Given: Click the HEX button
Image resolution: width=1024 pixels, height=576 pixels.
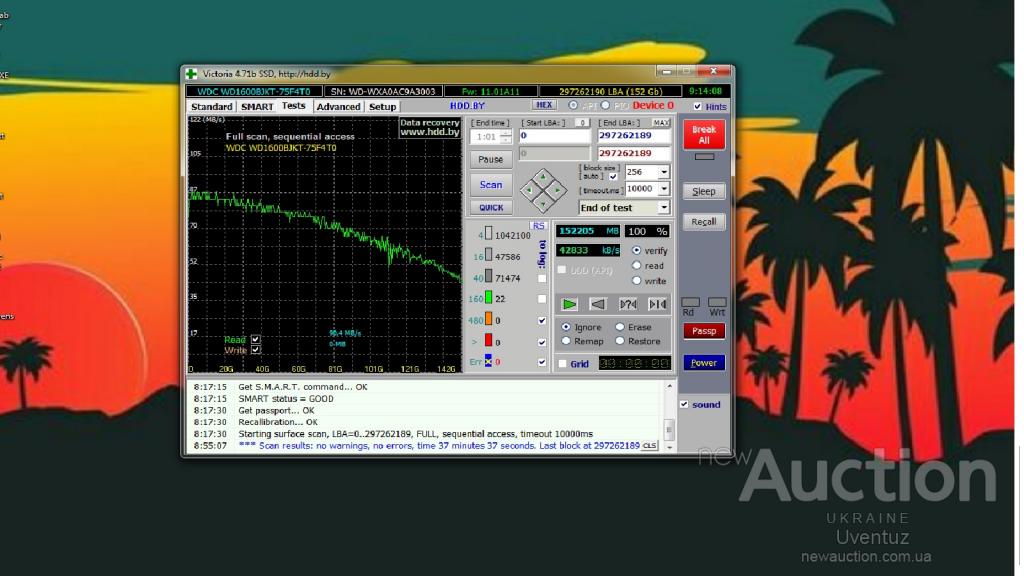Looking at the screenshot, I should (543, 105).
